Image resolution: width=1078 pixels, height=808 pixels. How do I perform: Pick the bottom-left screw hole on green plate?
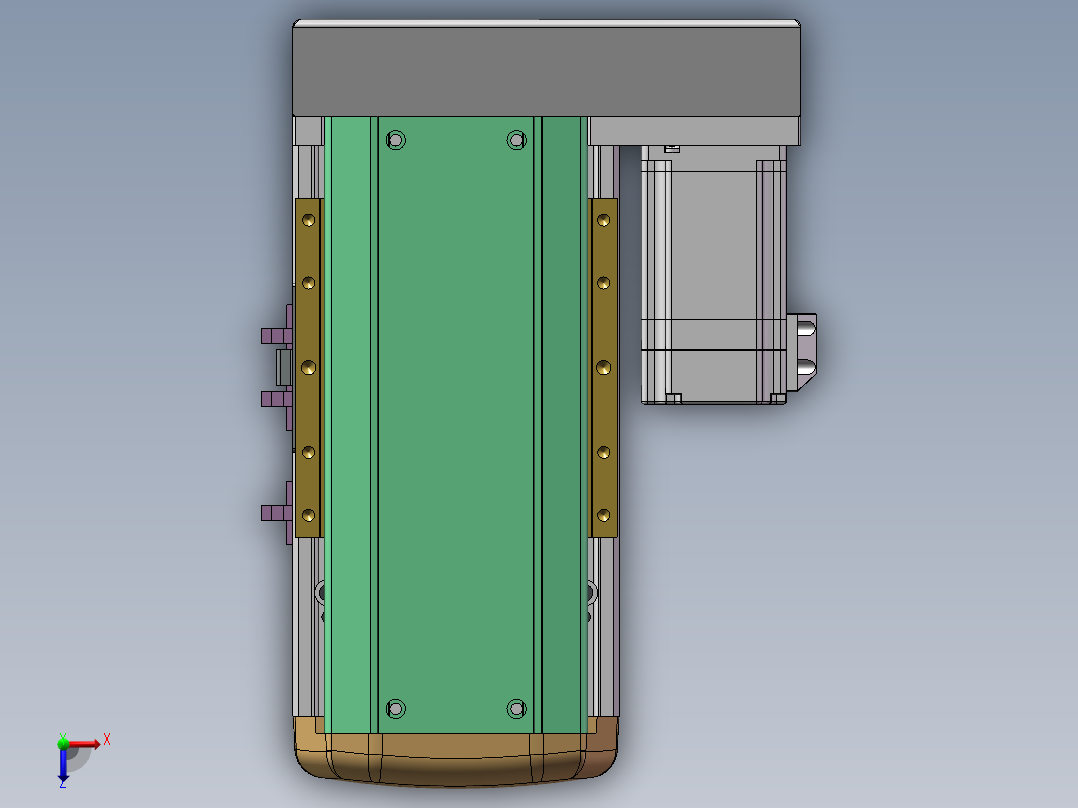coord(396,709)
